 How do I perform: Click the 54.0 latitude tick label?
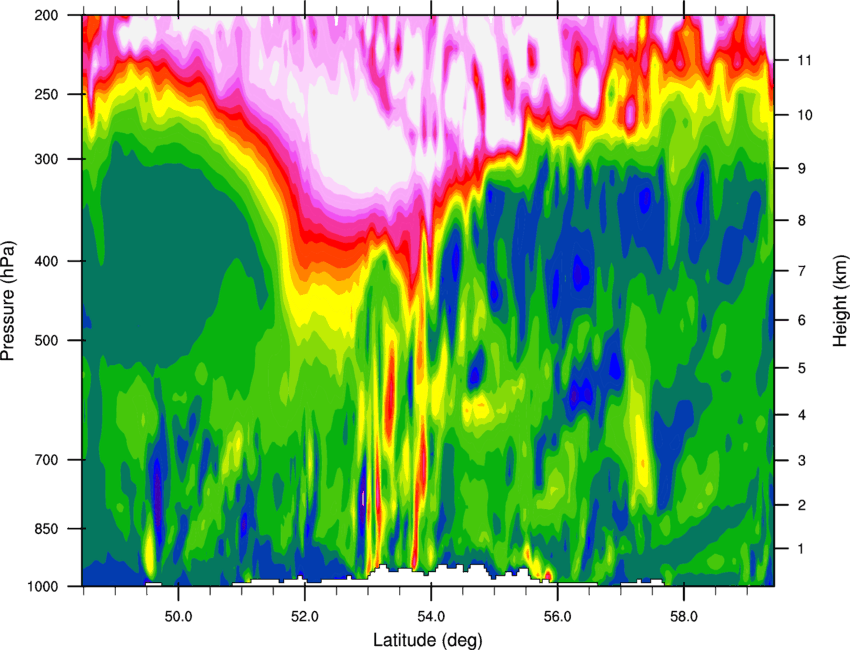point(431,616)
